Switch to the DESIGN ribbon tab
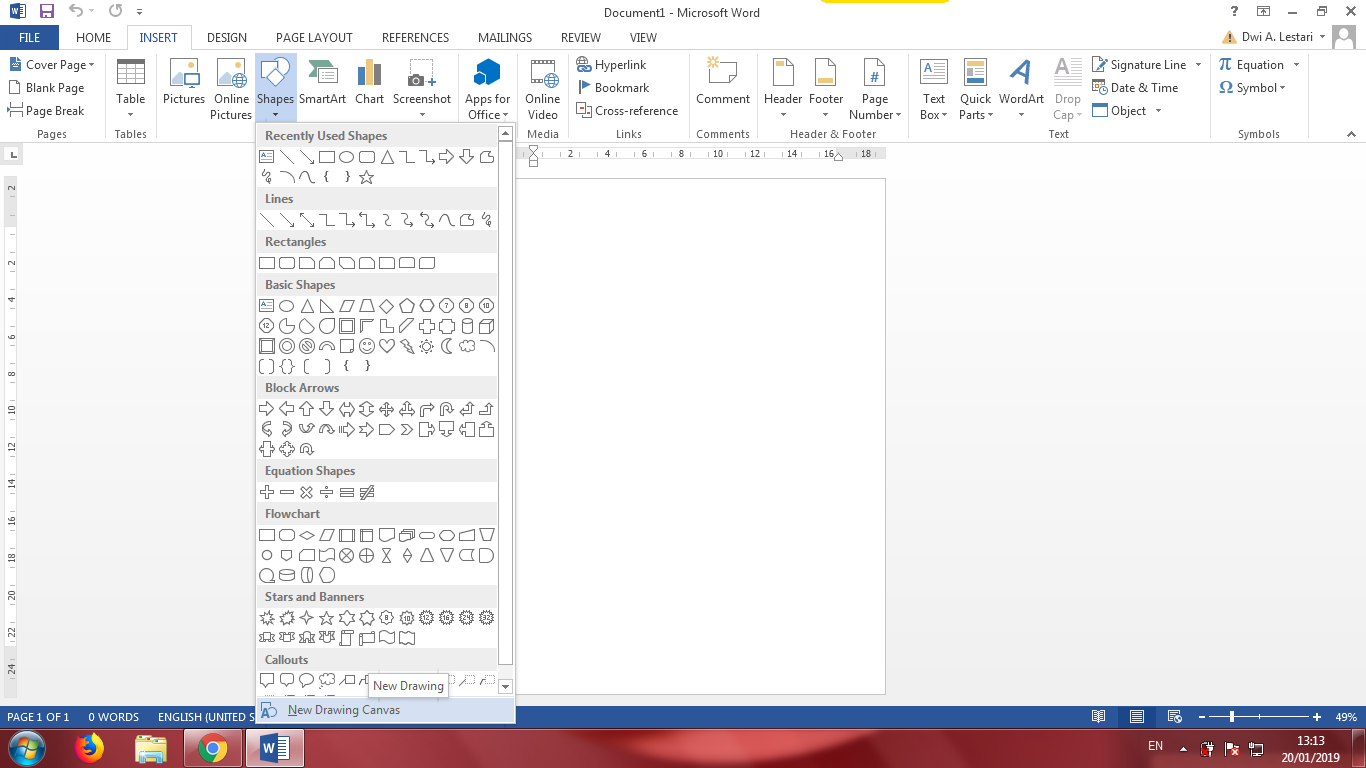This screenshot has width=1366, height=768. (x=226, y=37)
